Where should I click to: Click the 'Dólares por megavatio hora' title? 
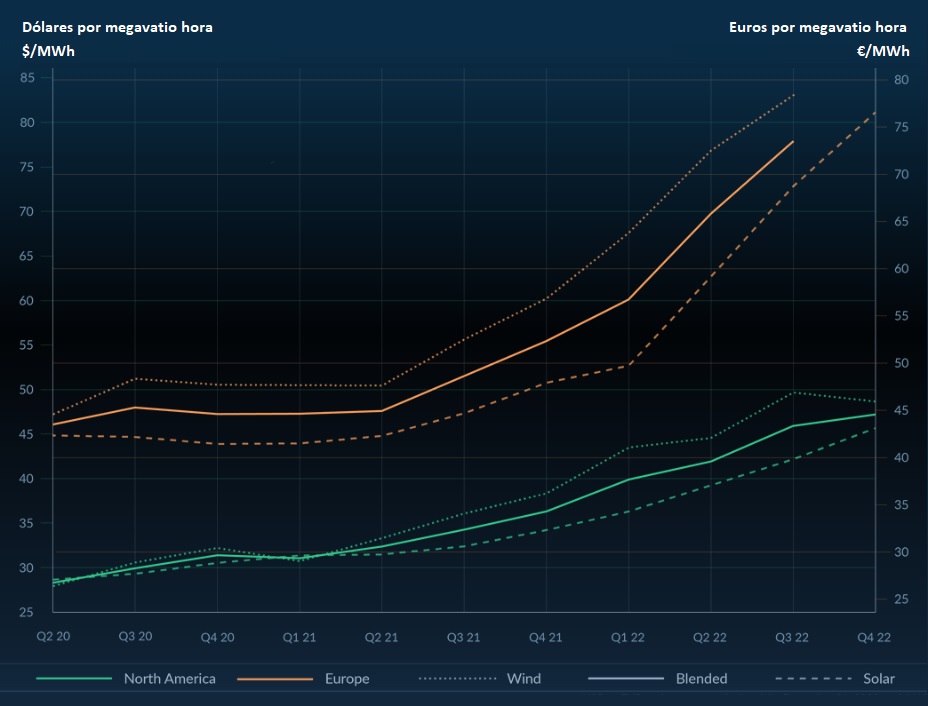click(117, 27)
